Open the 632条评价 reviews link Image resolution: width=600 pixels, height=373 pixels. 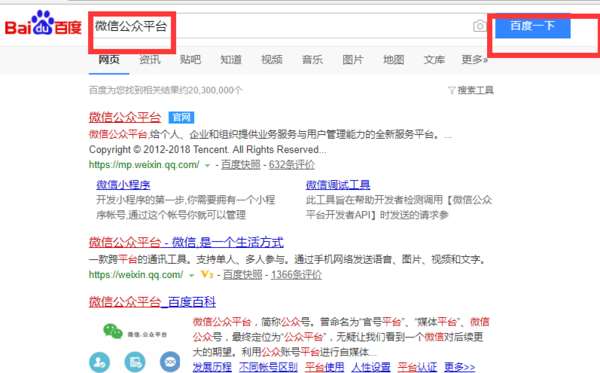[x=292, y=165]
